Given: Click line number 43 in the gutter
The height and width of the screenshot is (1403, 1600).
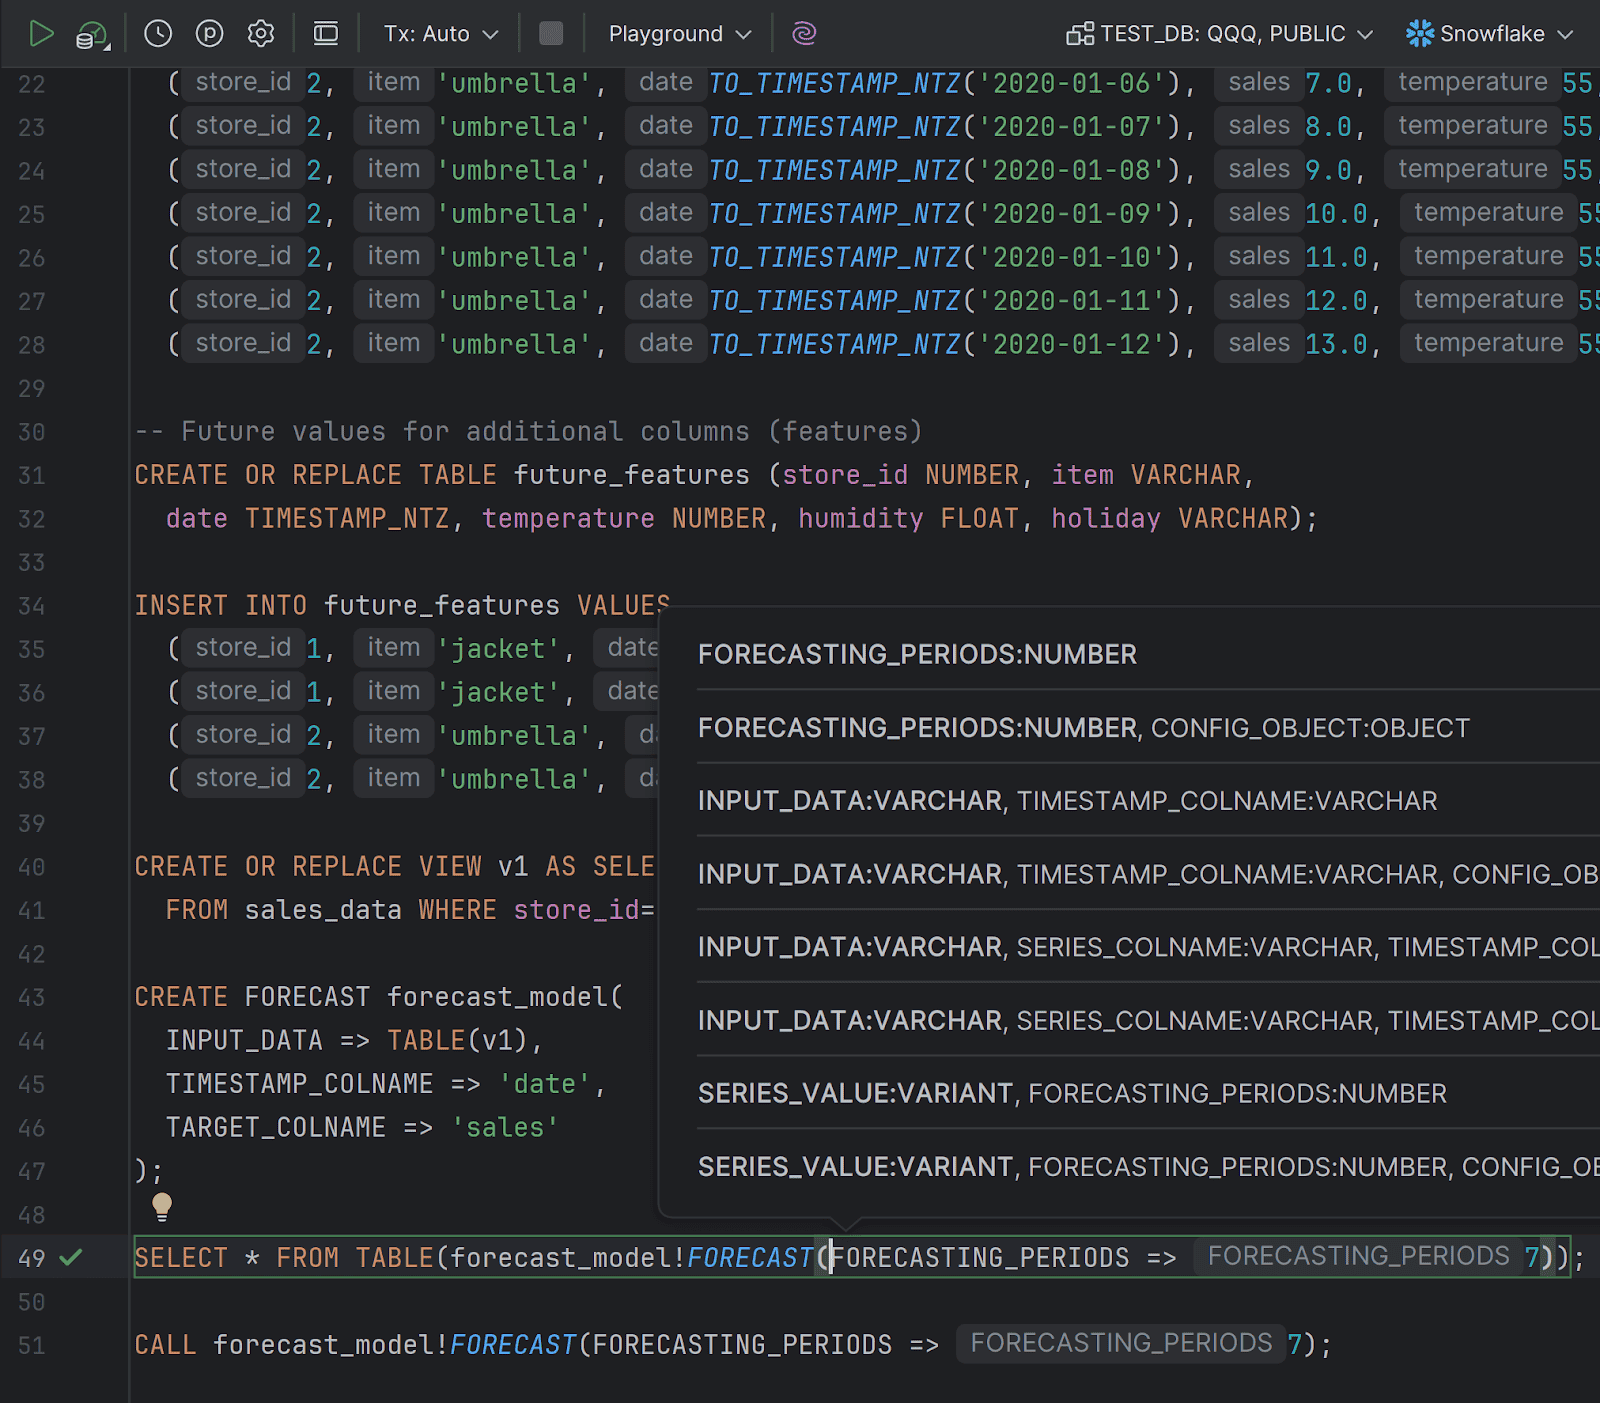Looking at the screenshot, I should tap(32, 998).
